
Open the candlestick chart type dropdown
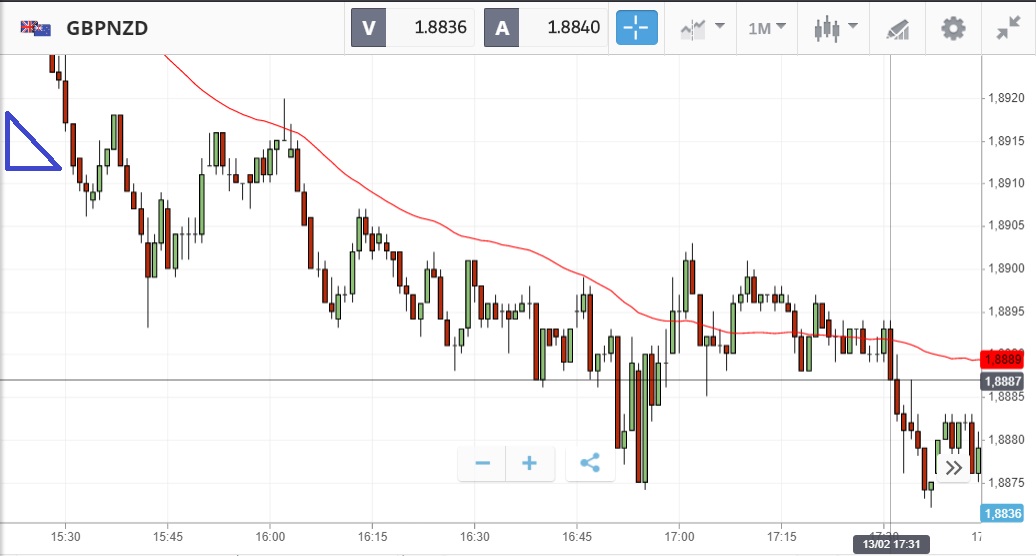pyautogui.click(x=836, y=27)
